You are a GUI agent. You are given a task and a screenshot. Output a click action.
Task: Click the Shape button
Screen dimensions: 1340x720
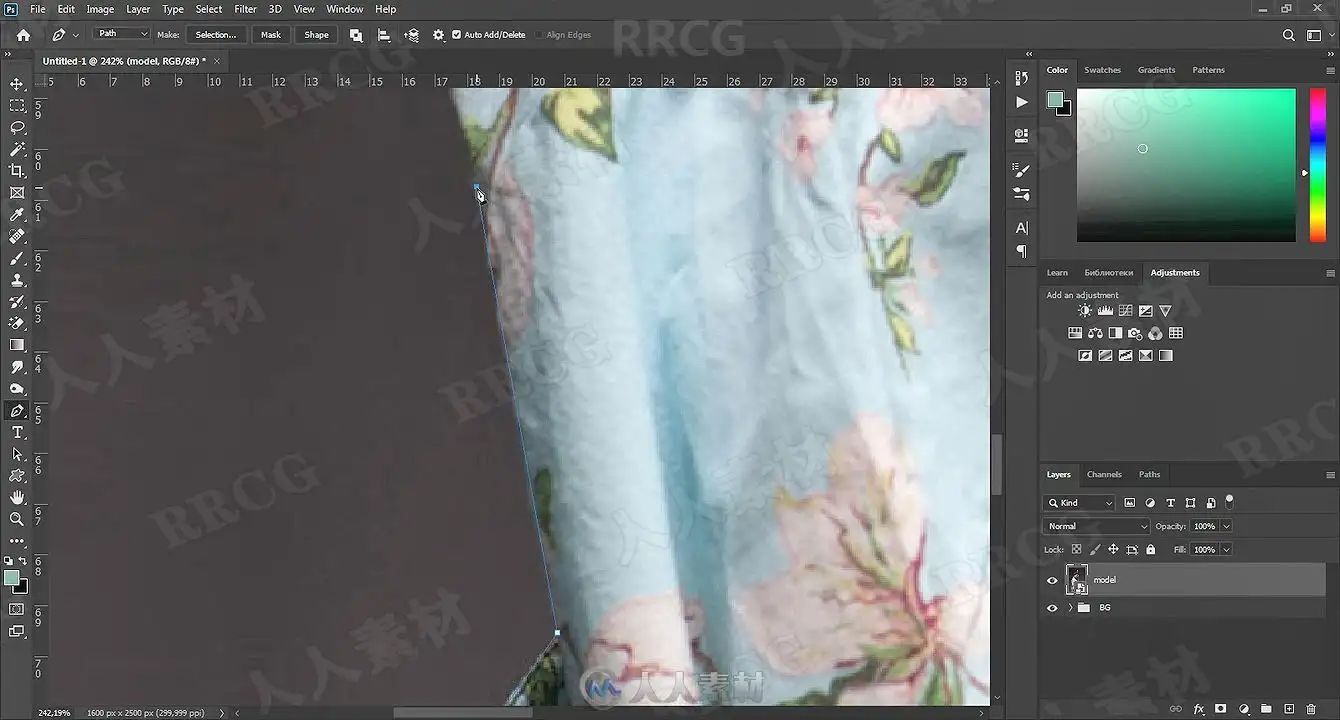pos(316,35)
